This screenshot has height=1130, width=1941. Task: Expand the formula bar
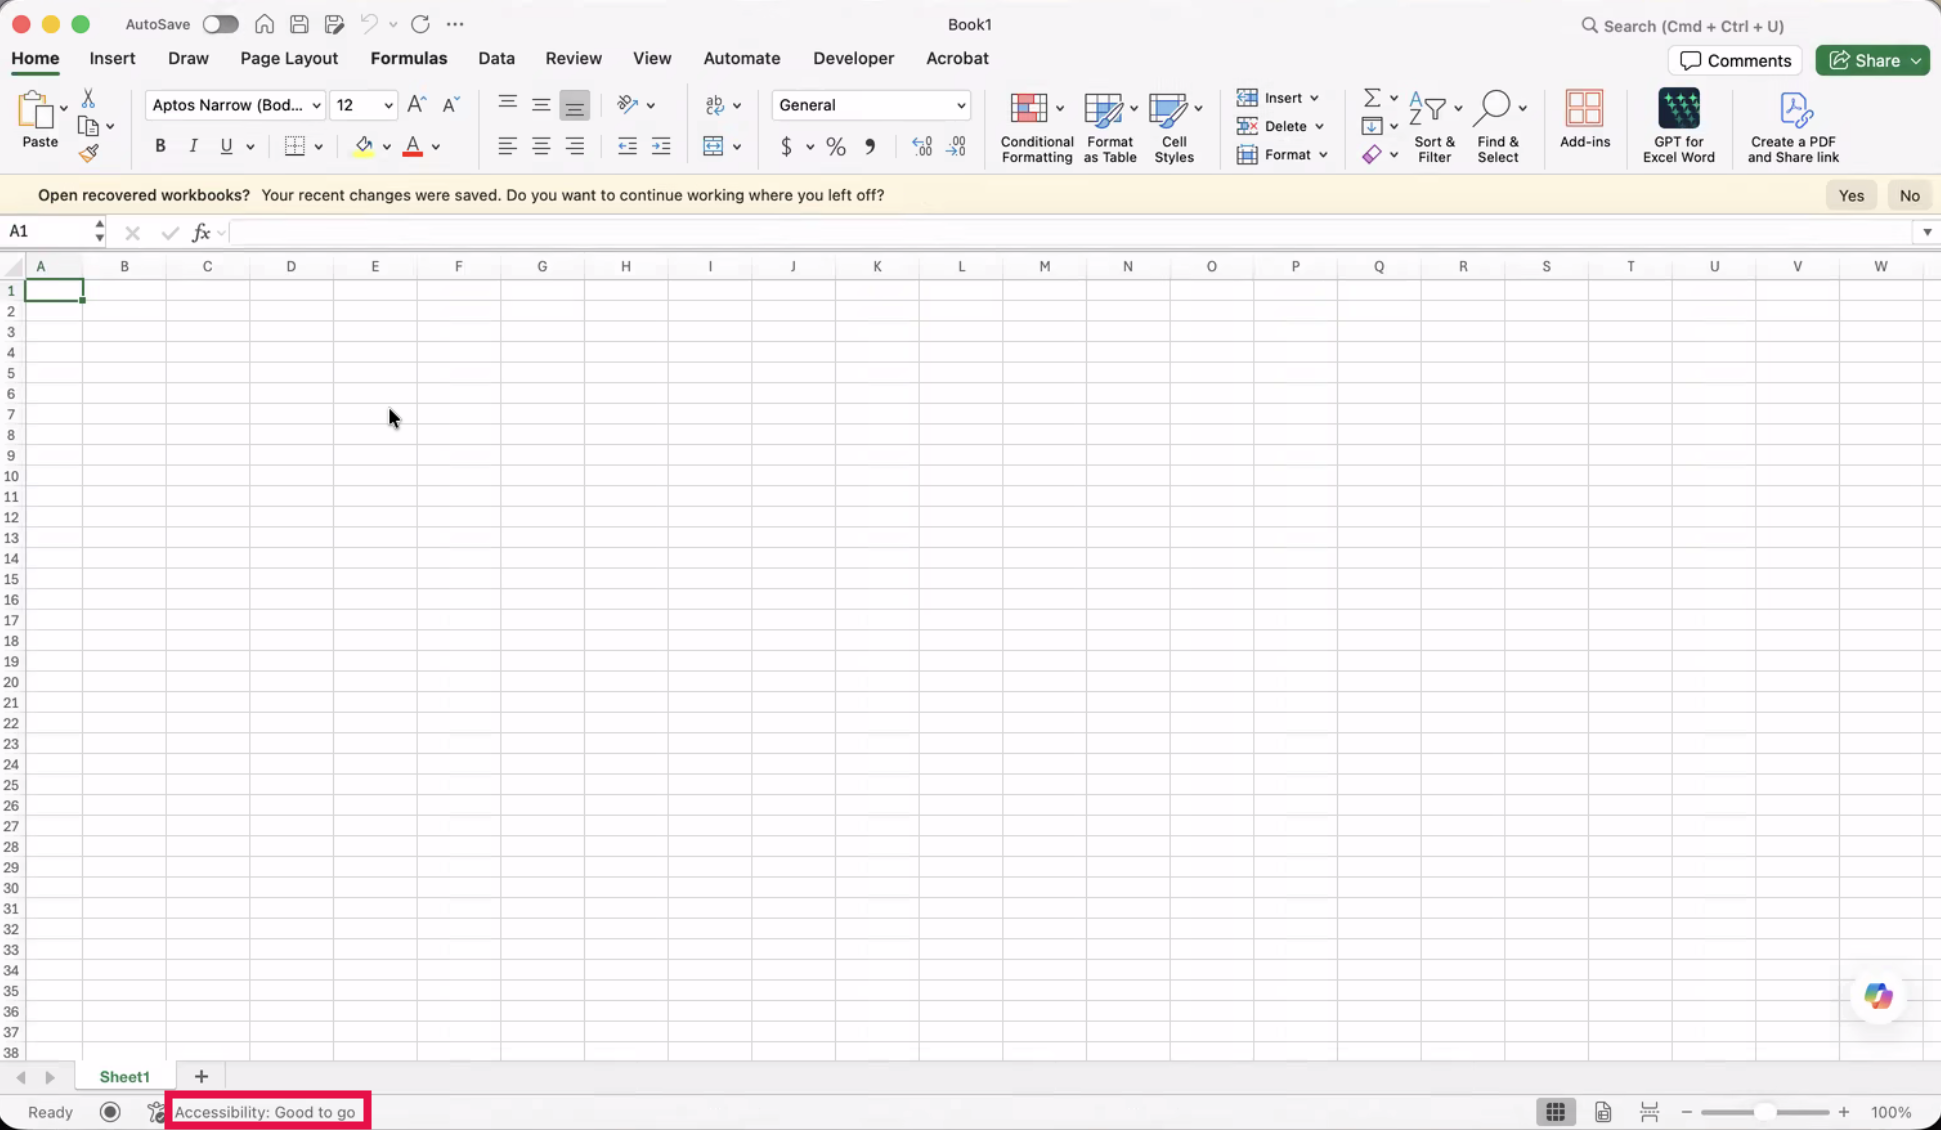1926,232
